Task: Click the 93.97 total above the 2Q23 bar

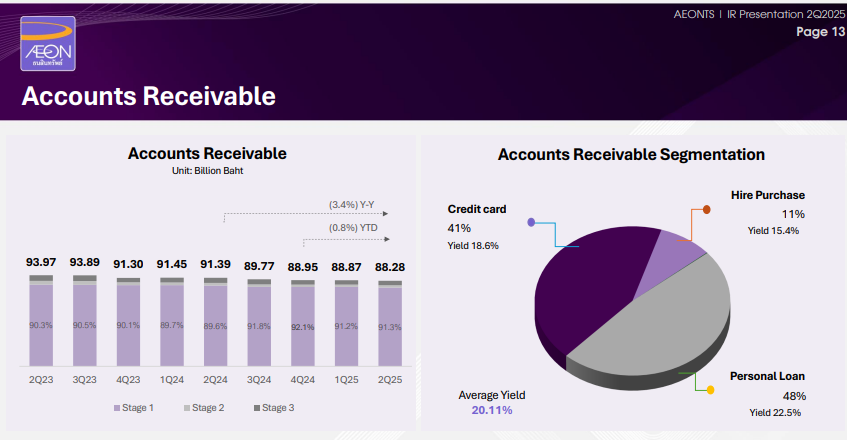Action: [x=41, y=263]
